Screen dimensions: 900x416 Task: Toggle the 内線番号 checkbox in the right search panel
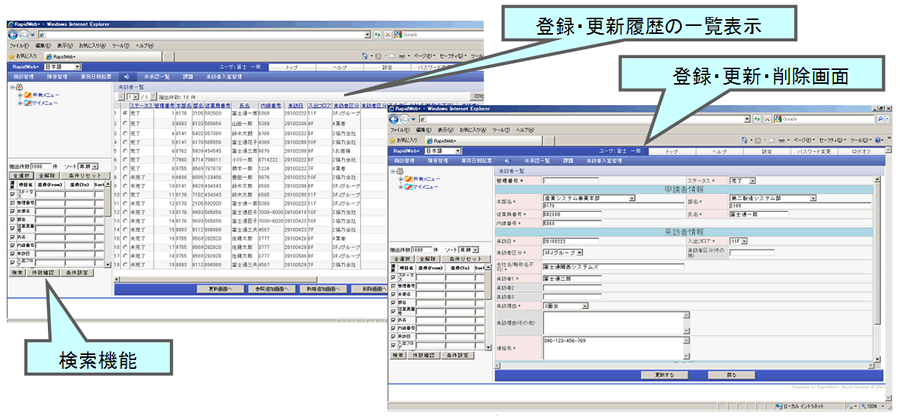395,326
